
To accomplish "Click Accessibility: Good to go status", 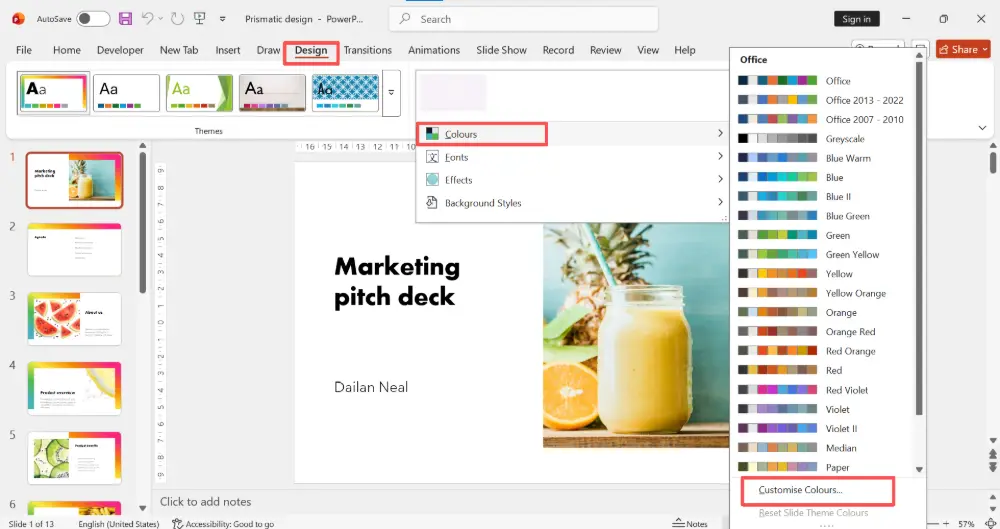I will click(223, 524).
